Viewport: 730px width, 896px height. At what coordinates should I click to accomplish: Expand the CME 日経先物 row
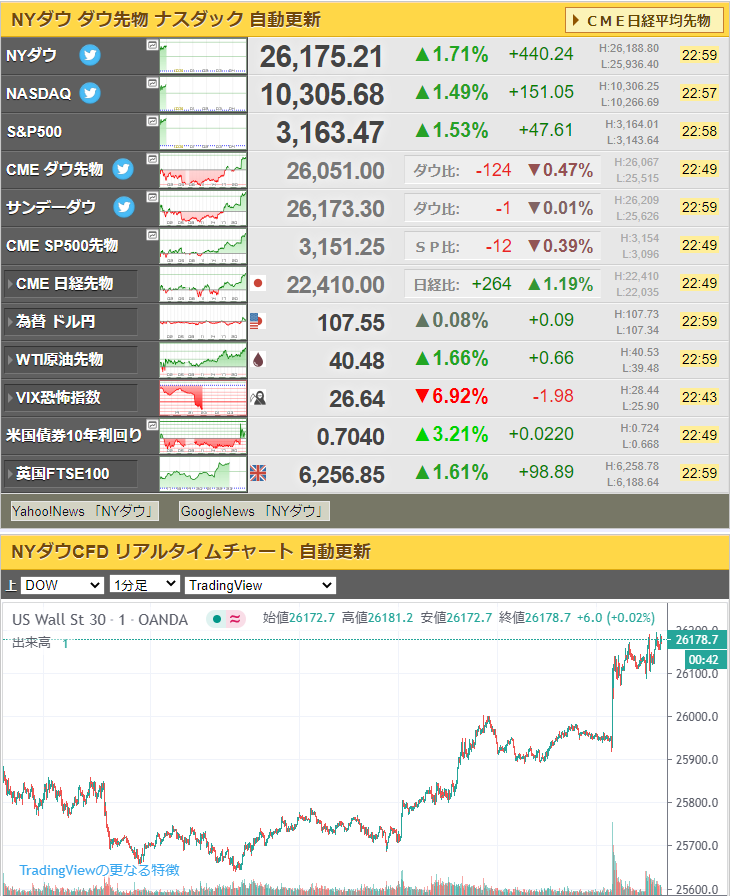tap(71, 283)
